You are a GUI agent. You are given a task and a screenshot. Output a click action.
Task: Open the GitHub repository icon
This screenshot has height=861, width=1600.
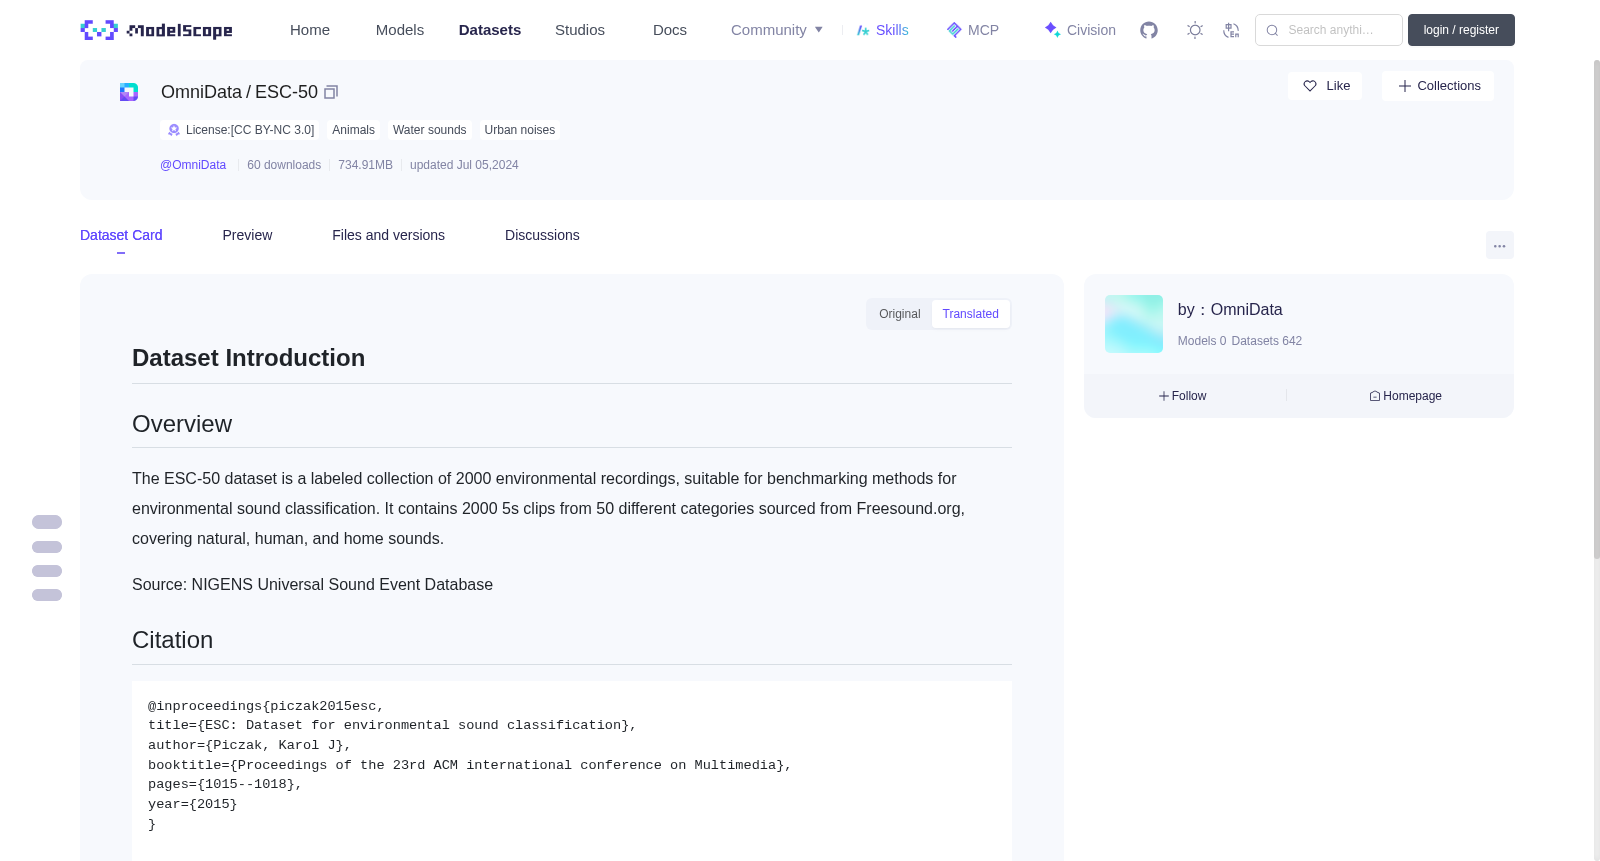coord(1149,30)
